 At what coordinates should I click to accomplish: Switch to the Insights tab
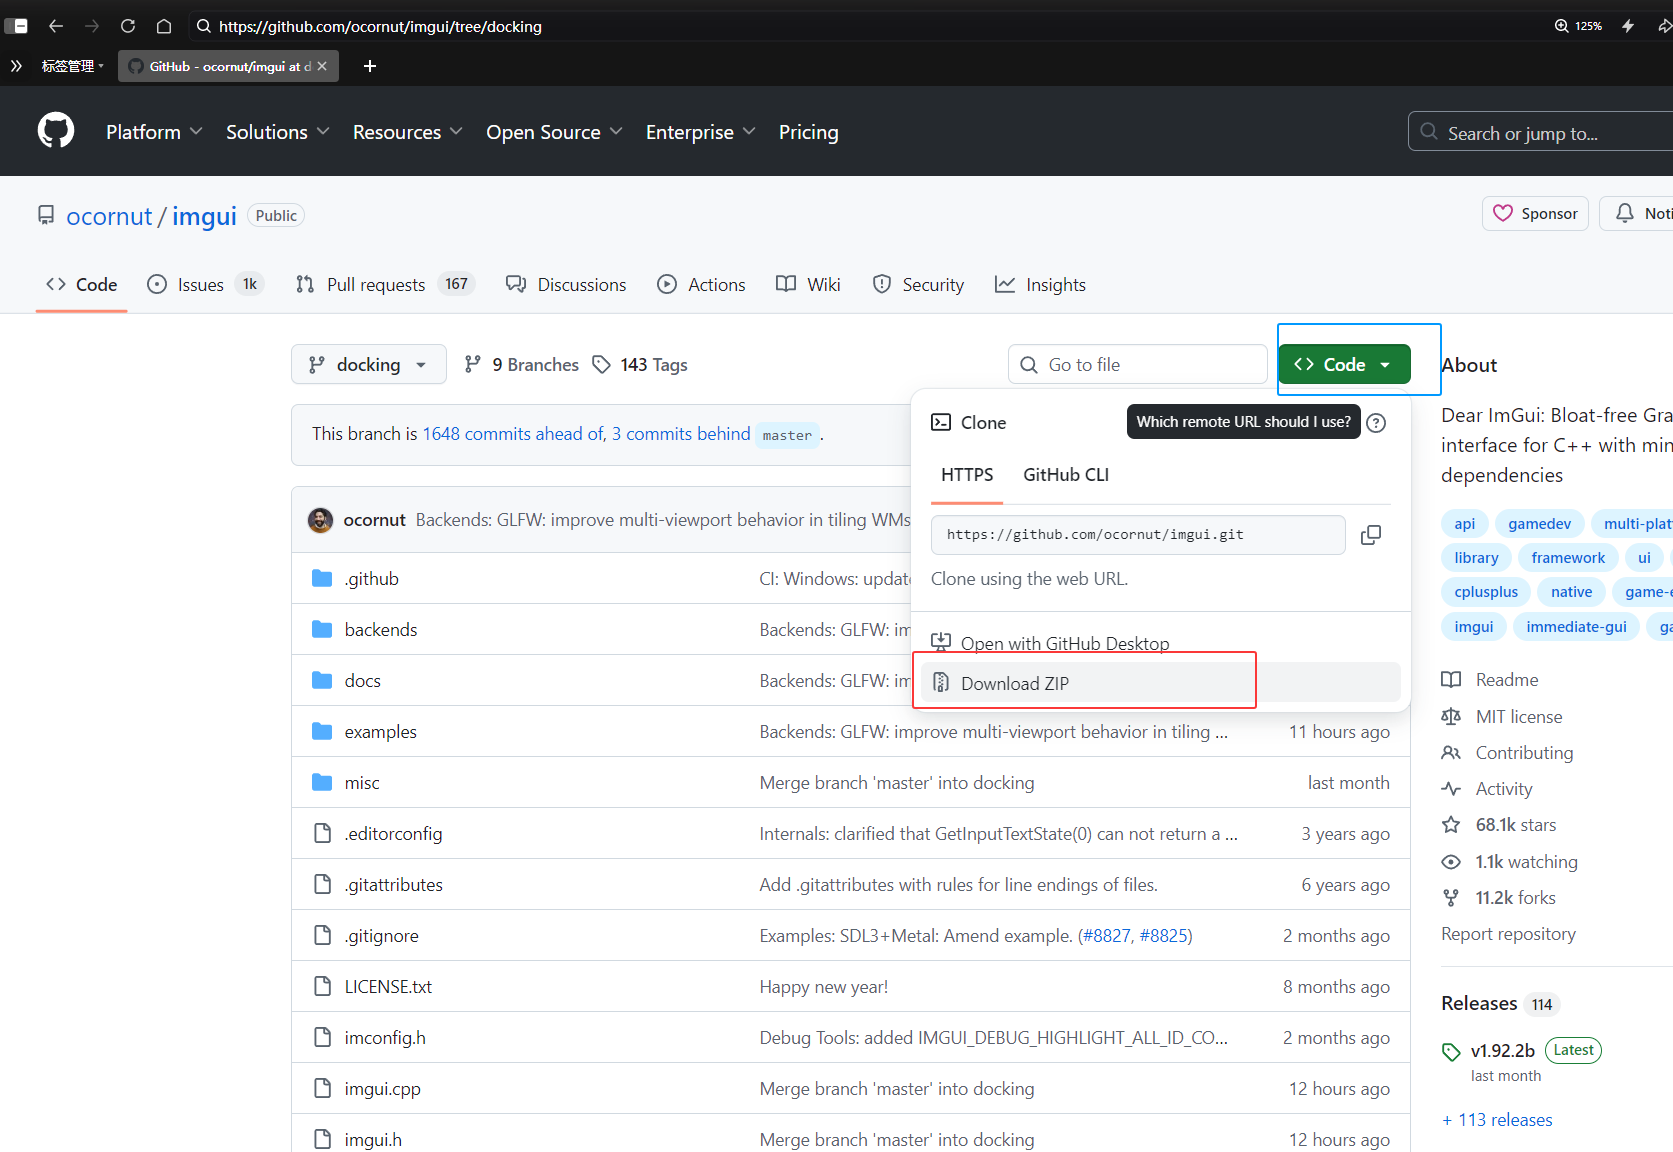click(1040, 285)
